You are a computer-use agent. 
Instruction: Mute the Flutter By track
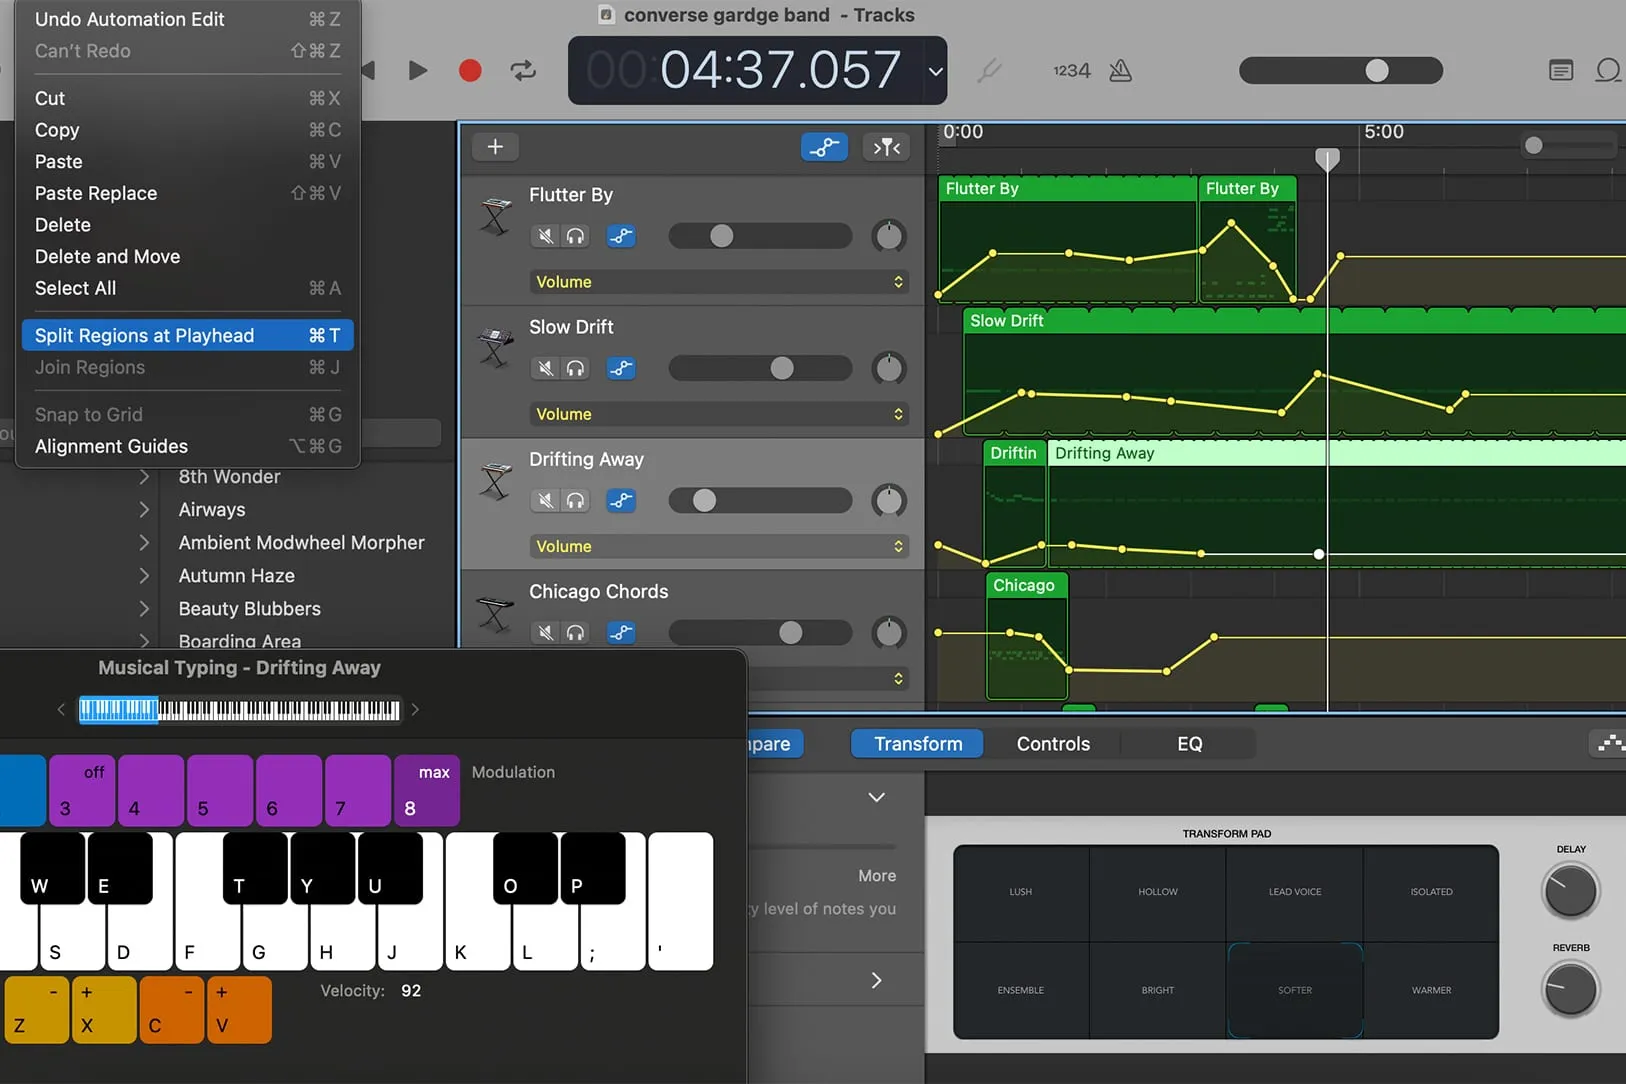(x=546, y=236)
